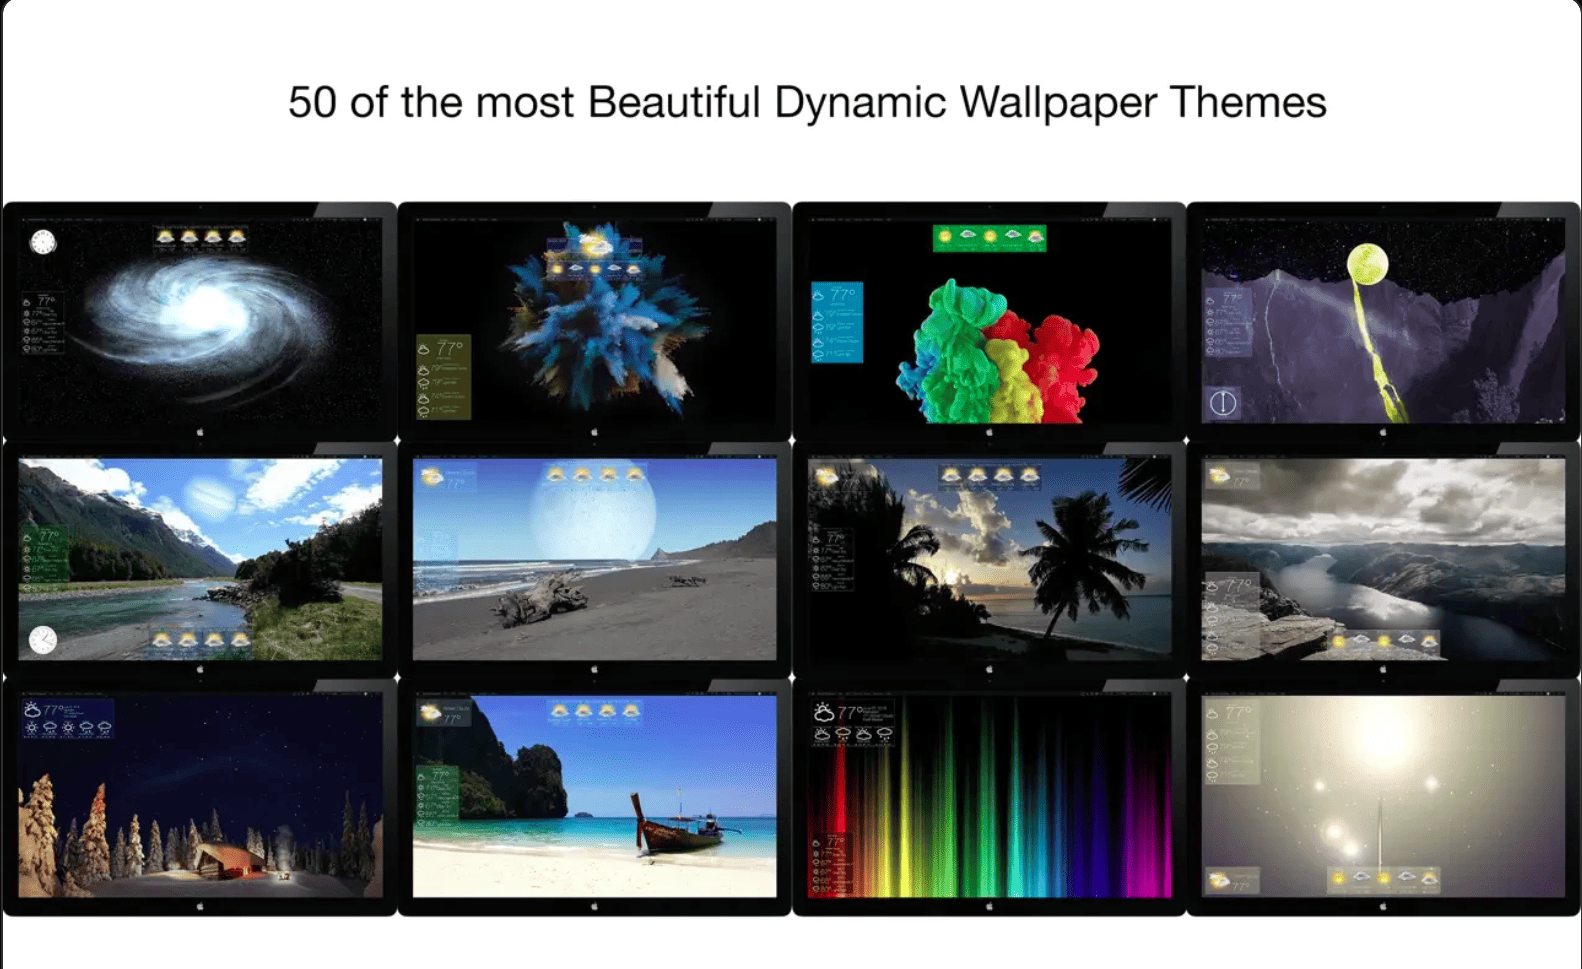The image size is (1582, 969).
Task: Click the forecast icon row atop the galaxy wallpaper
Action: pos(201,239)
